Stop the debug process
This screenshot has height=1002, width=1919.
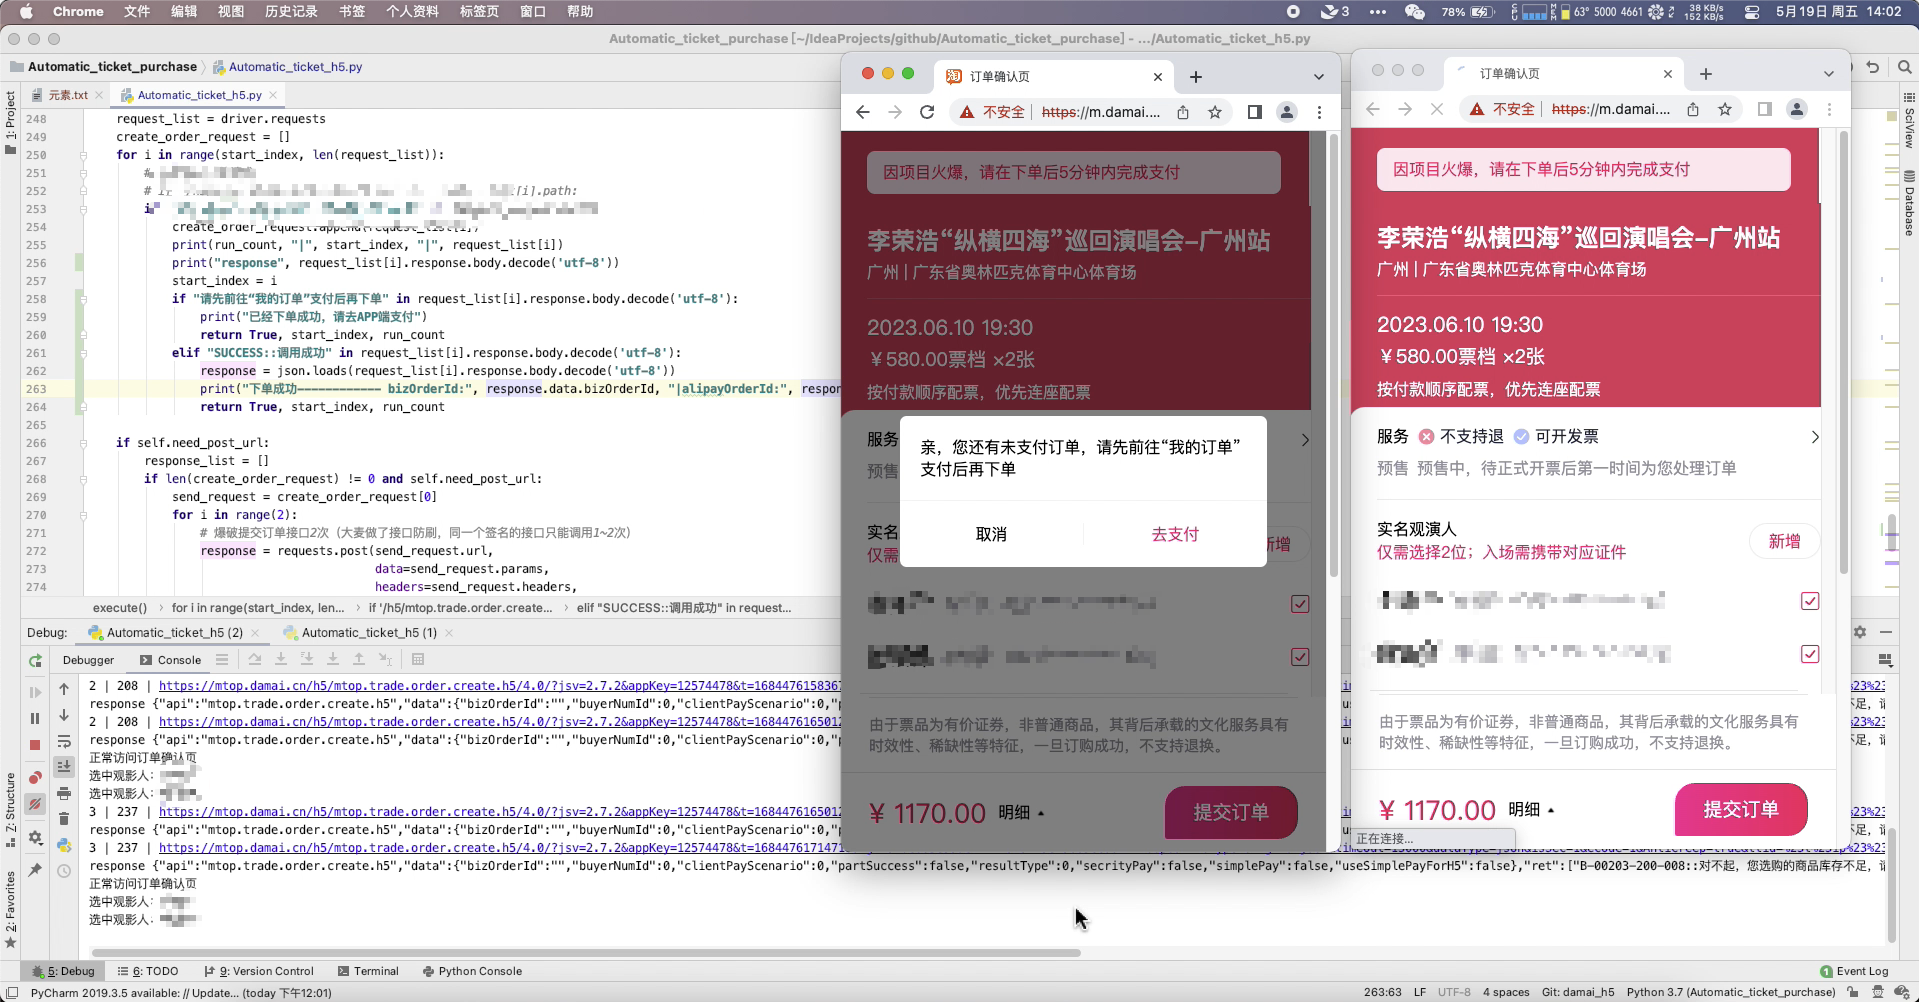(35, 745)
